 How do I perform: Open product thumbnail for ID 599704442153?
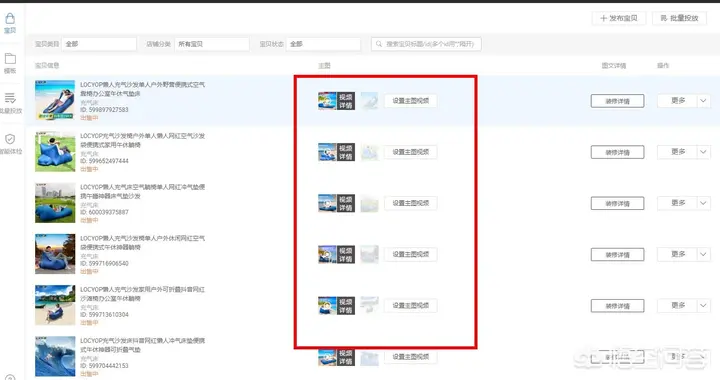click(x=55, y=356)
